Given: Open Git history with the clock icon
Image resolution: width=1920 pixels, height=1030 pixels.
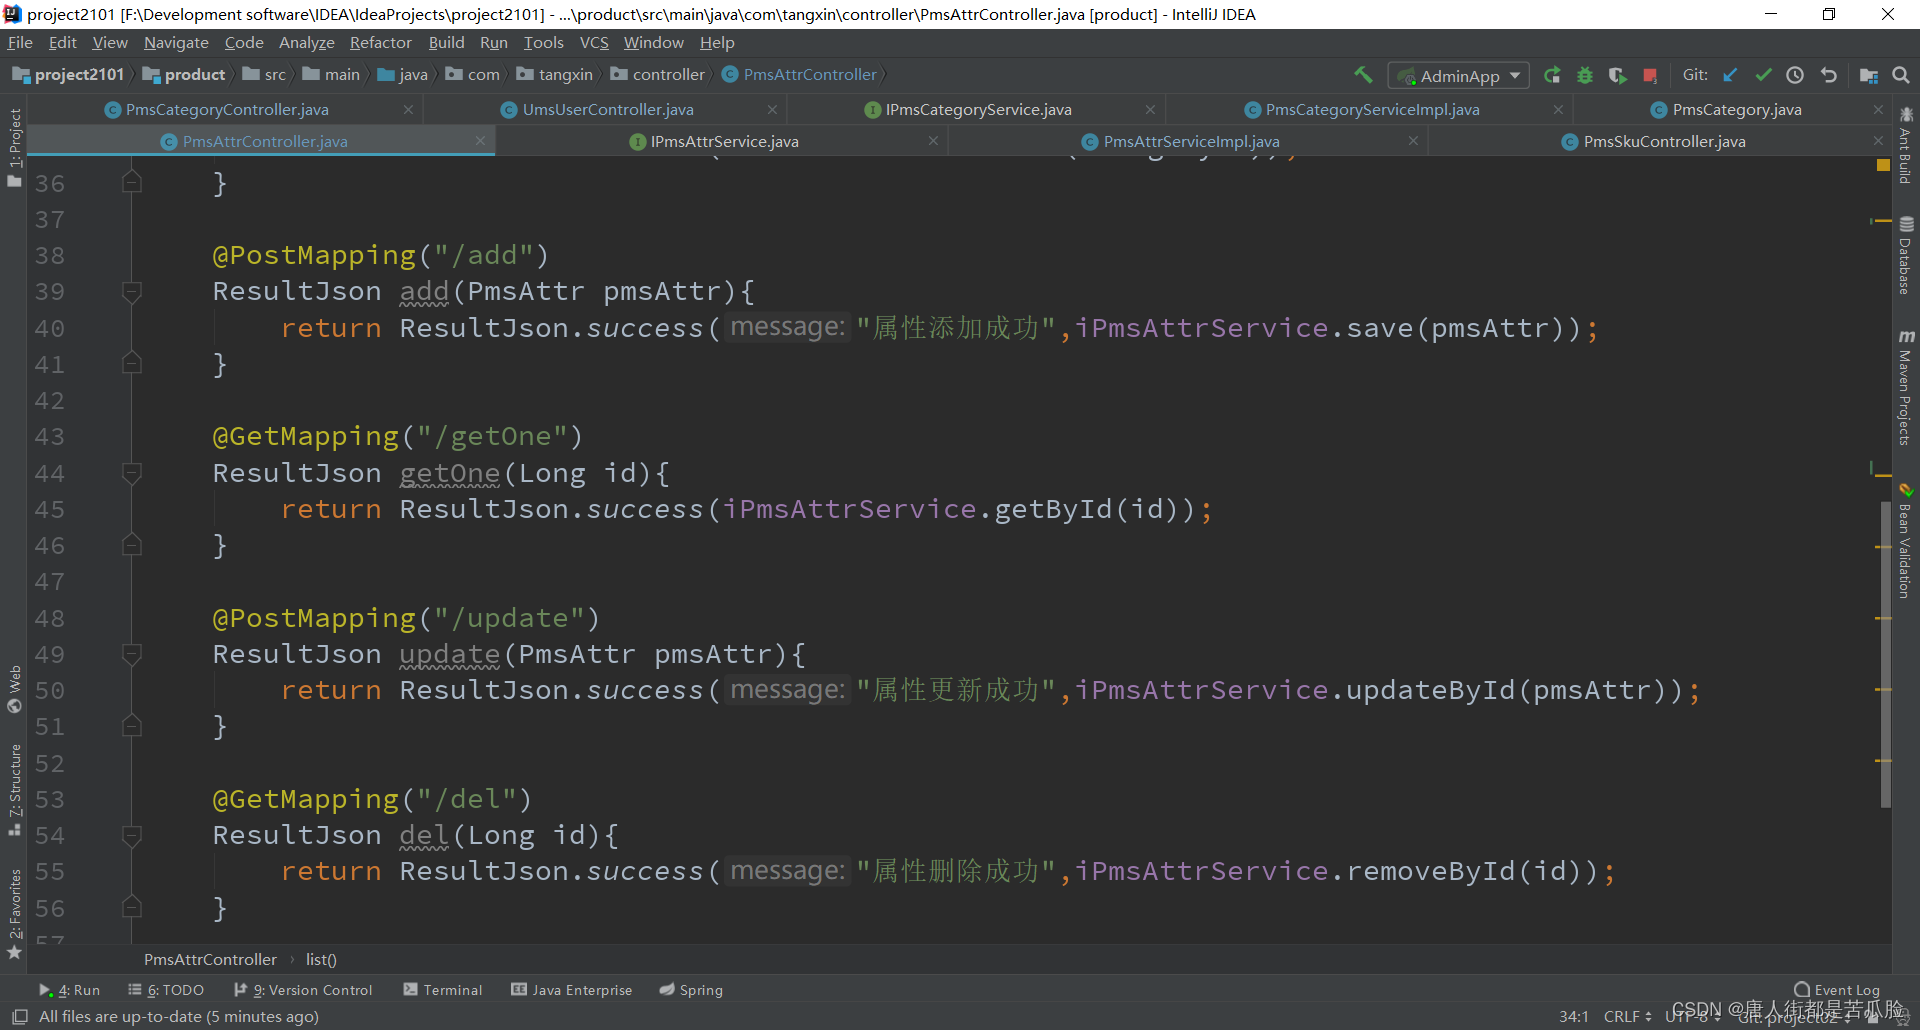Looking at the screenshot, I should click(1795, 75).
